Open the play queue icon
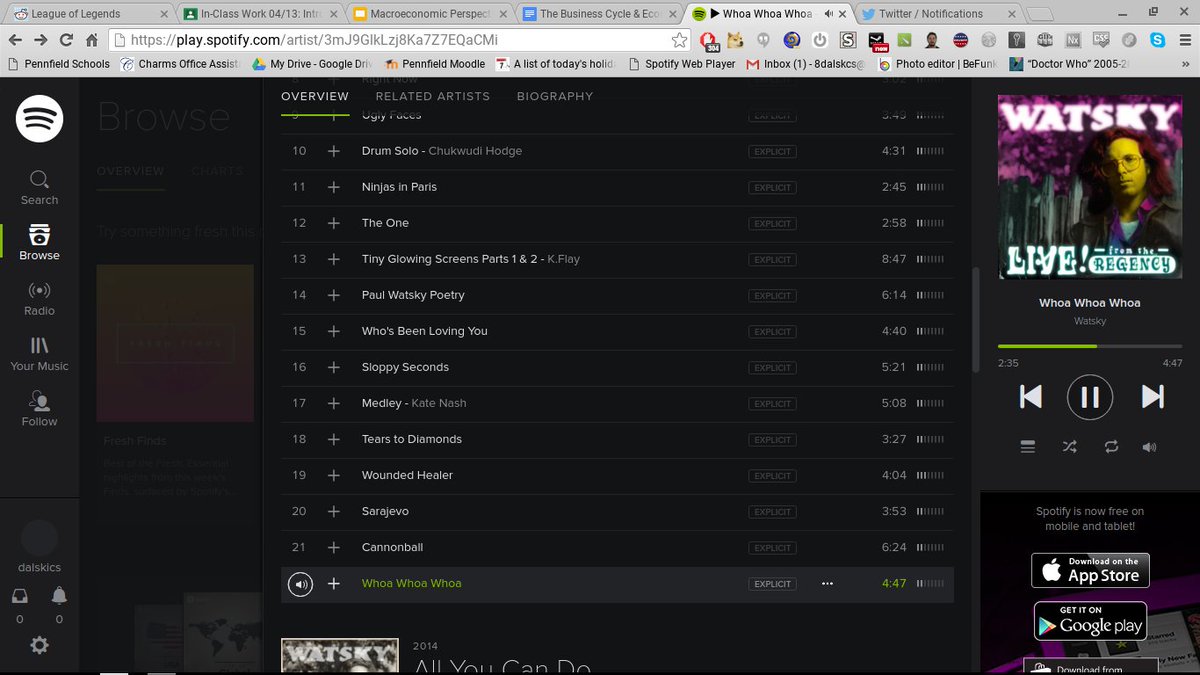 pos(1028,447)
